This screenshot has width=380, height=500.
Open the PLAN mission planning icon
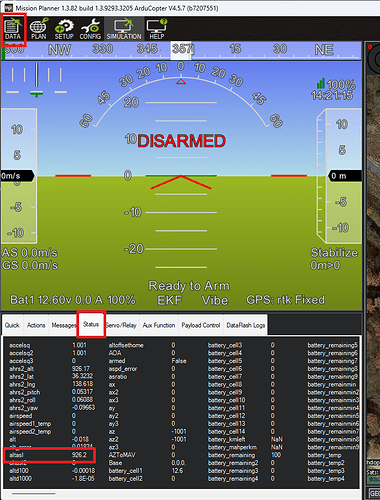39,29
